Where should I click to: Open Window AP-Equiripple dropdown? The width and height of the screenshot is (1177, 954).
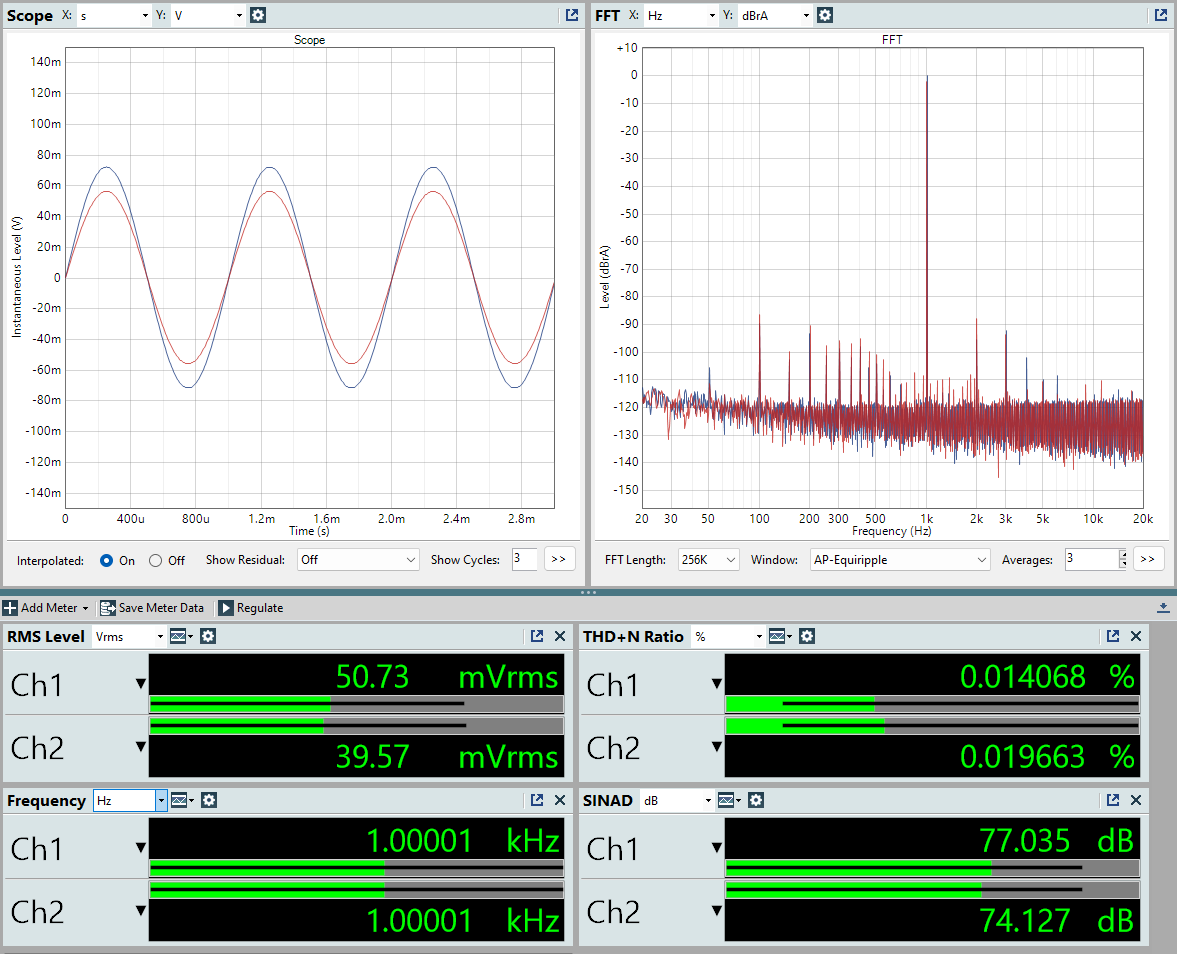900,560
